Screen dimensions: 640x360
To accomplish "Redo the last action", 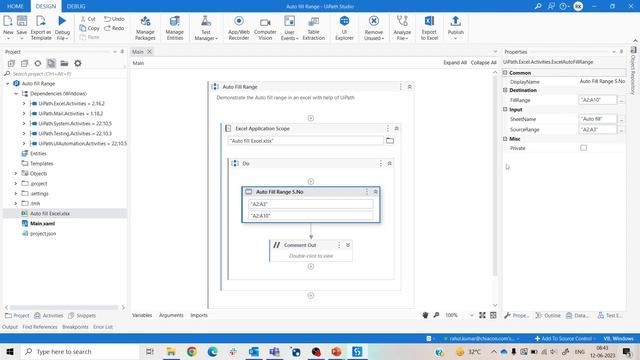I will tap(114, 28).
